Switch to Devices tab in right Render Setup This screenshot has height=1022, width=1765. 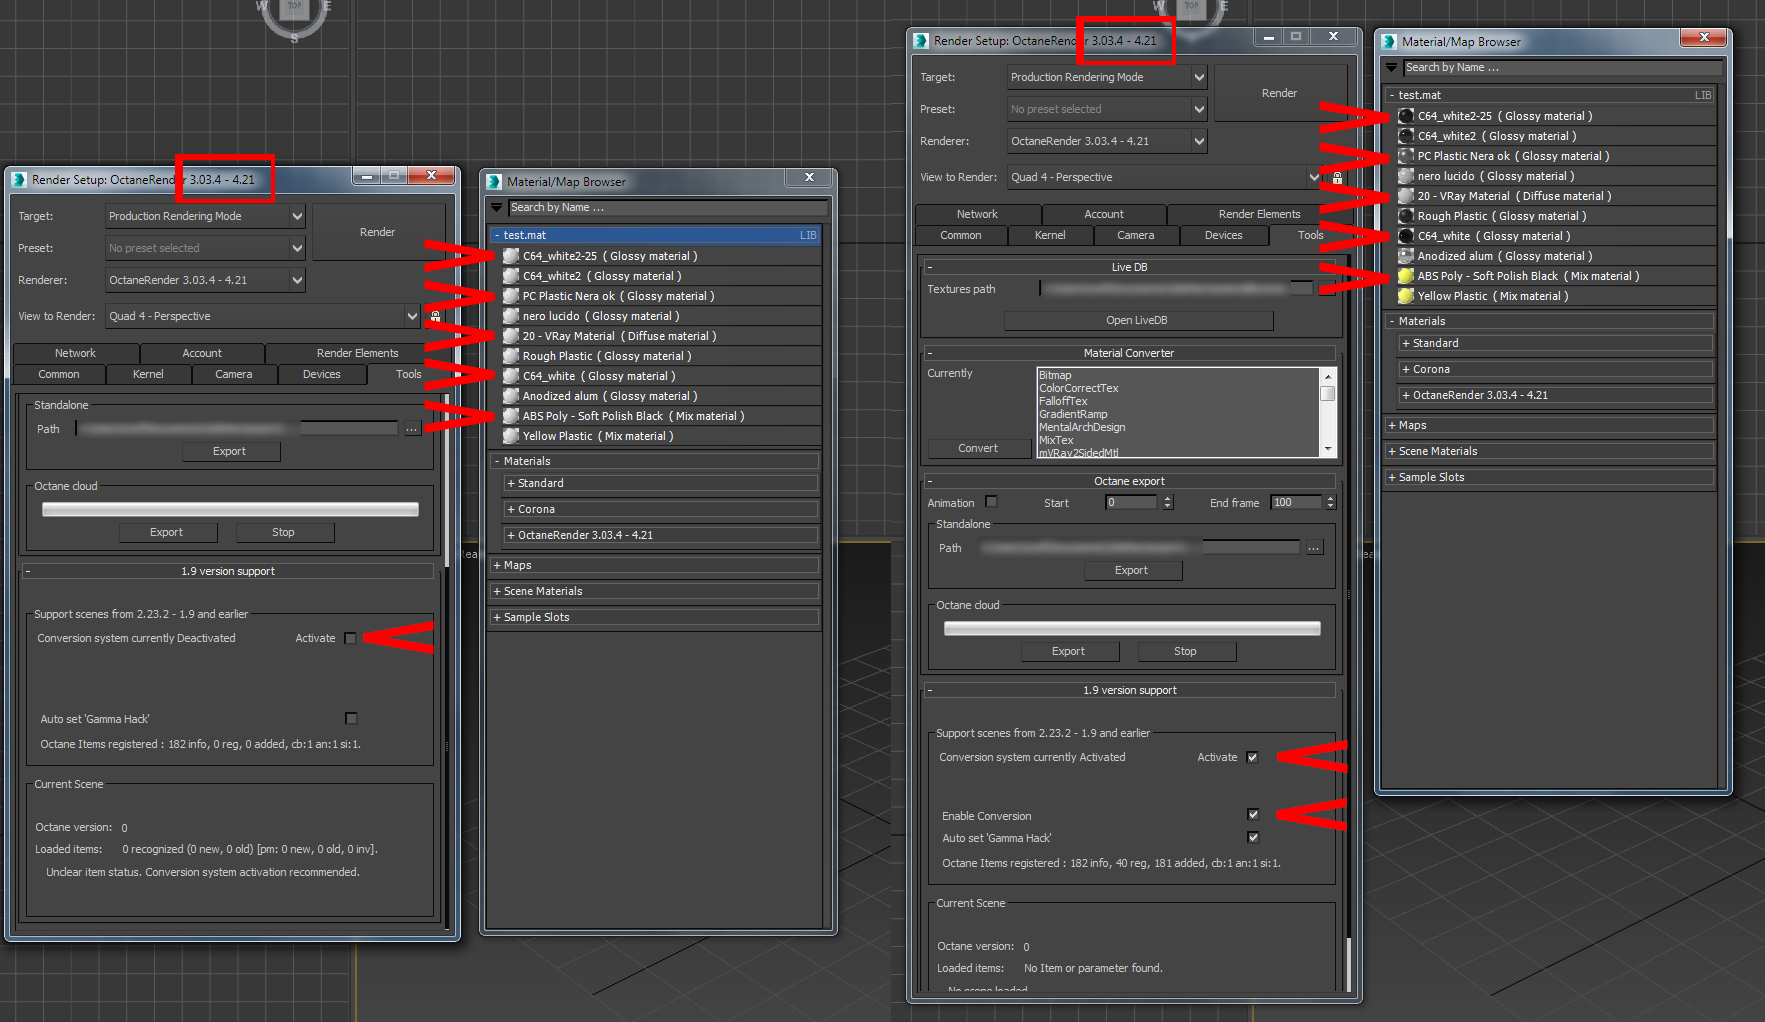click(x=1223, y=235)
